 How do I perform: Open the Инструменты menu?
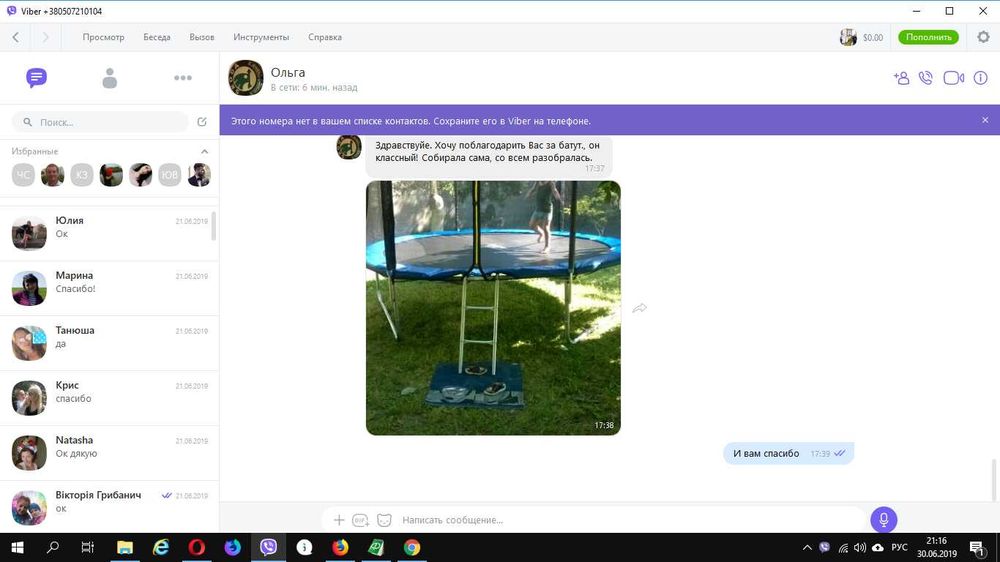[x=261, y=37]
